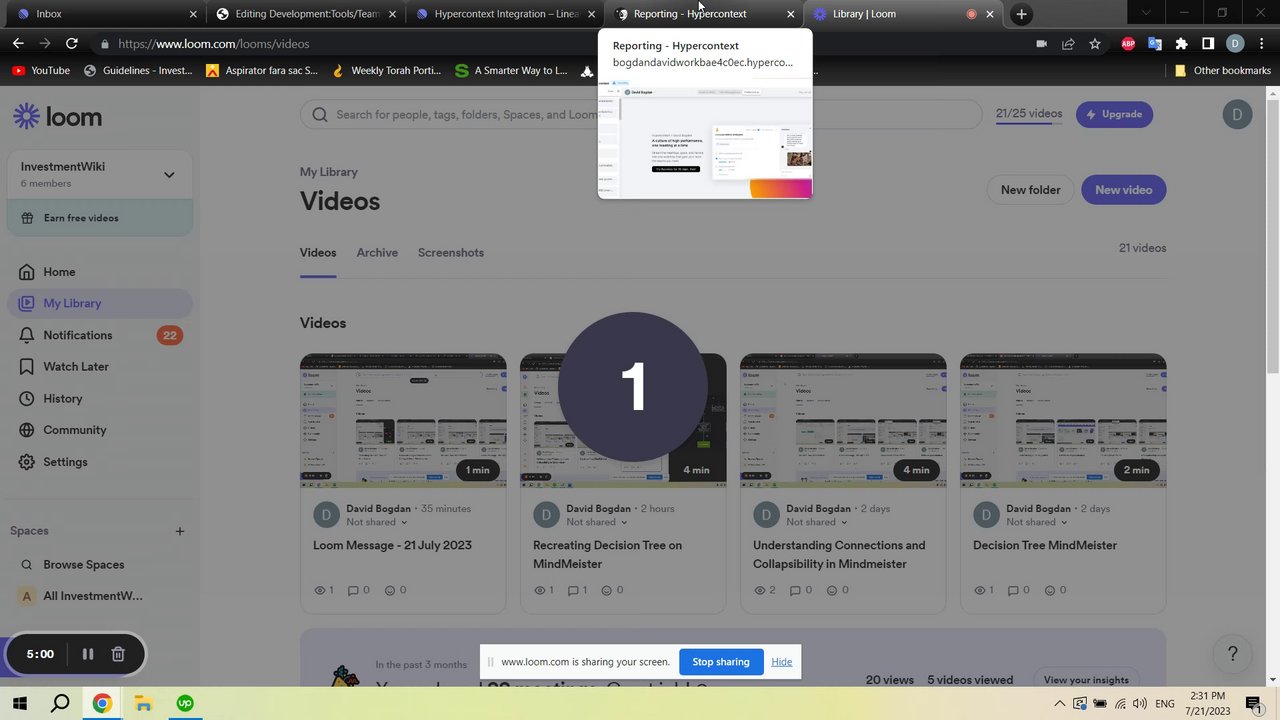Click the 21/25 videos counter
The image size is (1280, 720).
pos(1029,114)
